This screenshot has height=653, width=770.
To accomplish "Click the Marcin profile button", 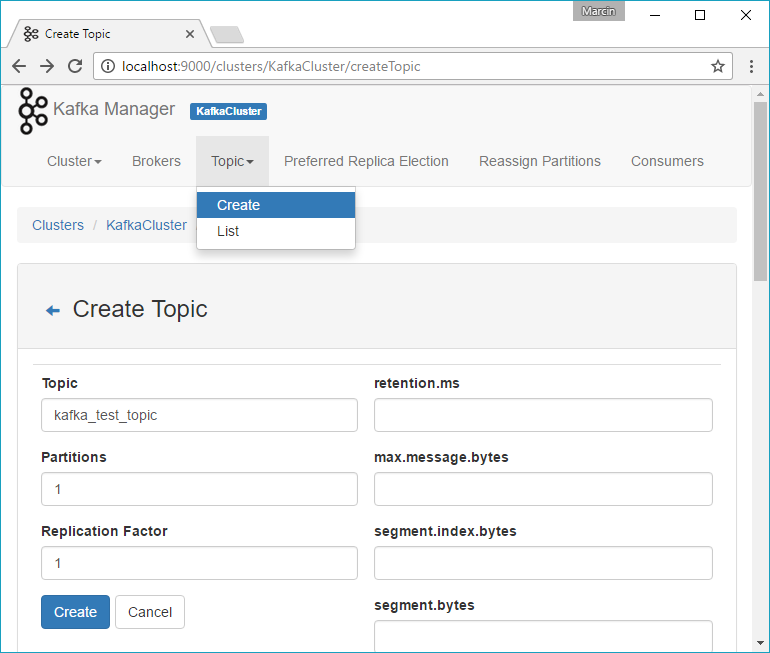I will 599,11.
